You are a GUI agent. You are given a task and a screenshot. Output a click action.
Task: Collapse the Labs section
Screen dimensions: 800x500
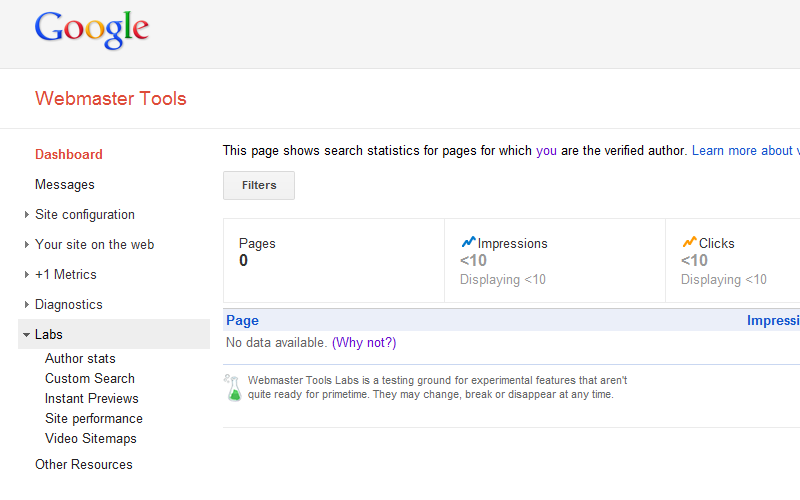click(48, 335)
